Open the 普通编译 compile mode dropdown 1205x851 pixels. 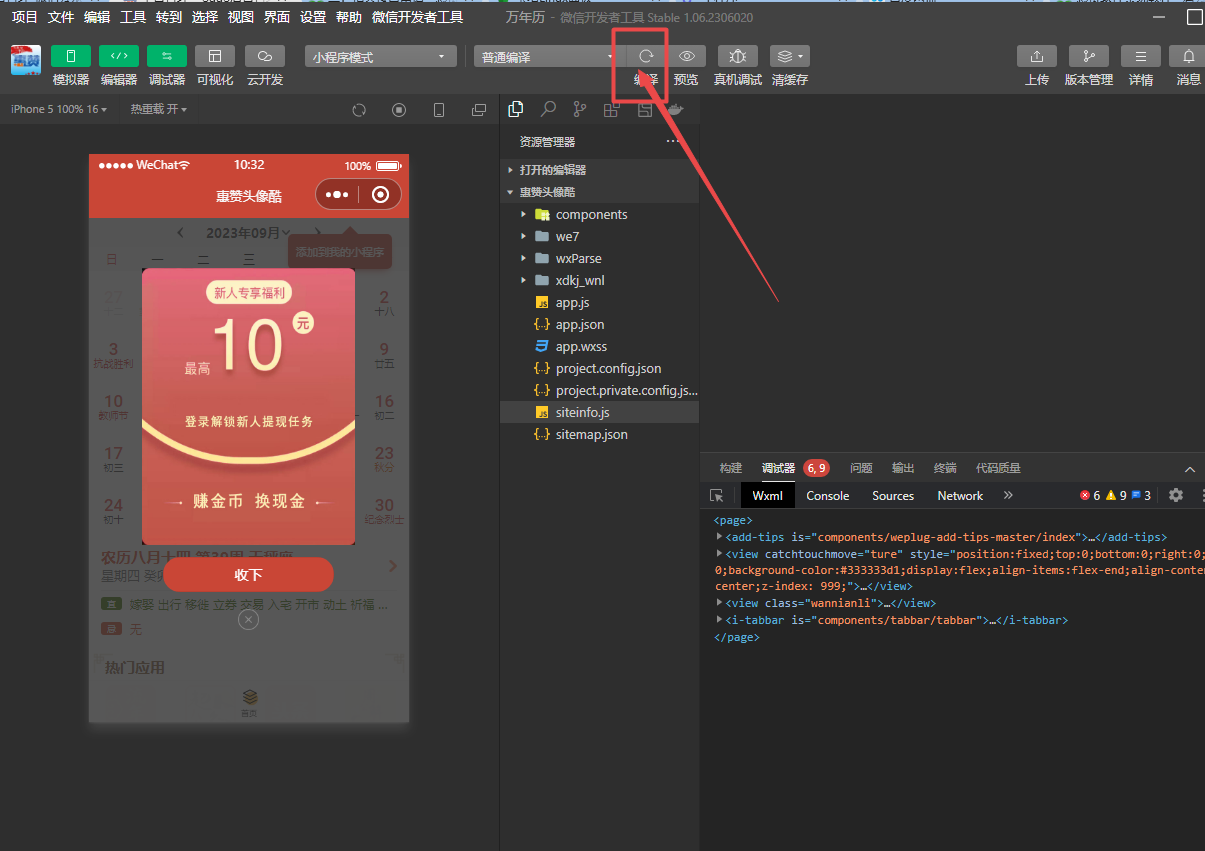[546, 57]
